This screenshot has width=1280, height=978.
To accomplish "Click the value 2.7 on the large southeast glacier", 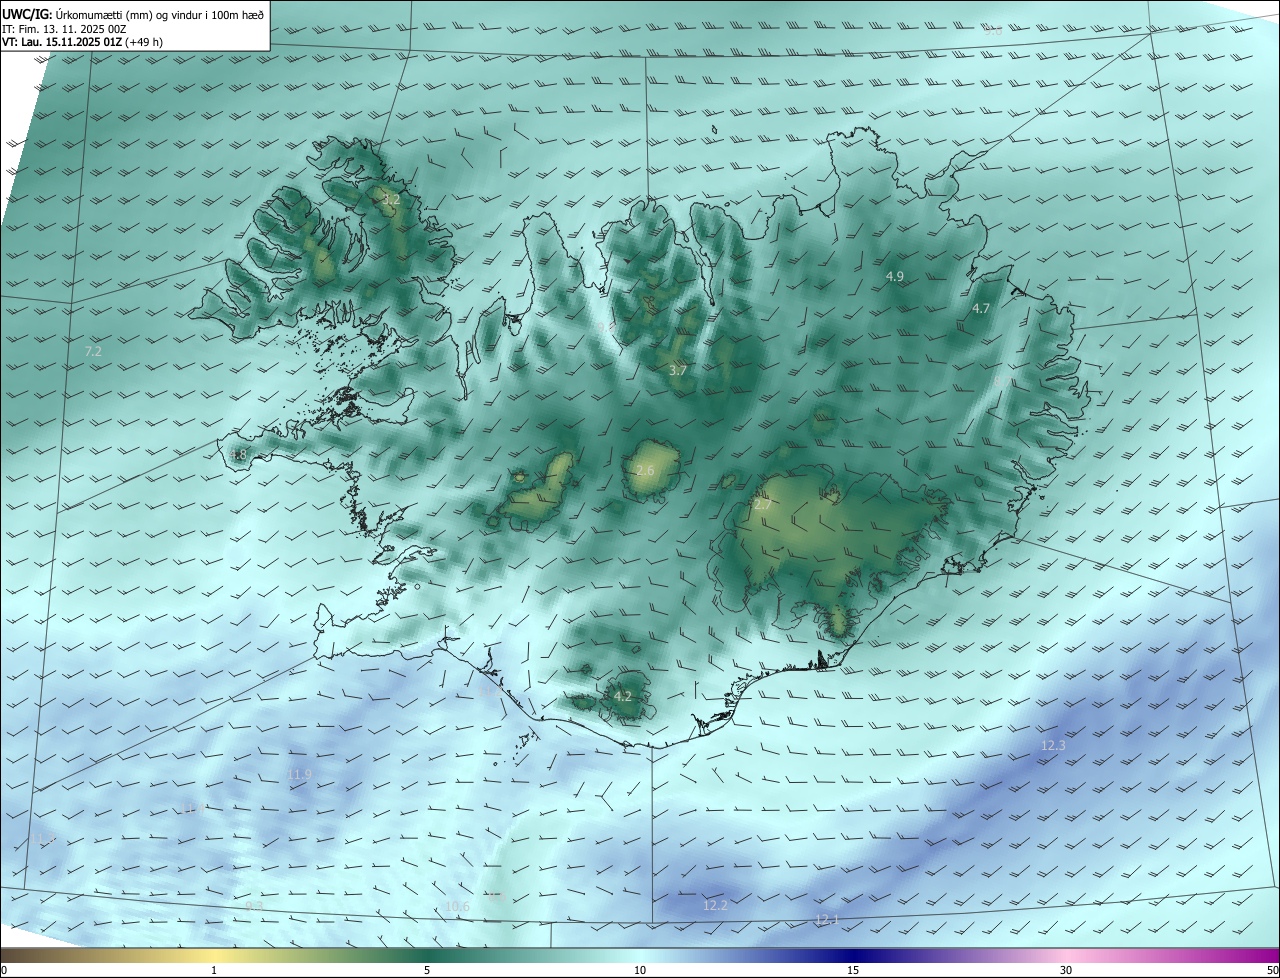I will point(762,505).
